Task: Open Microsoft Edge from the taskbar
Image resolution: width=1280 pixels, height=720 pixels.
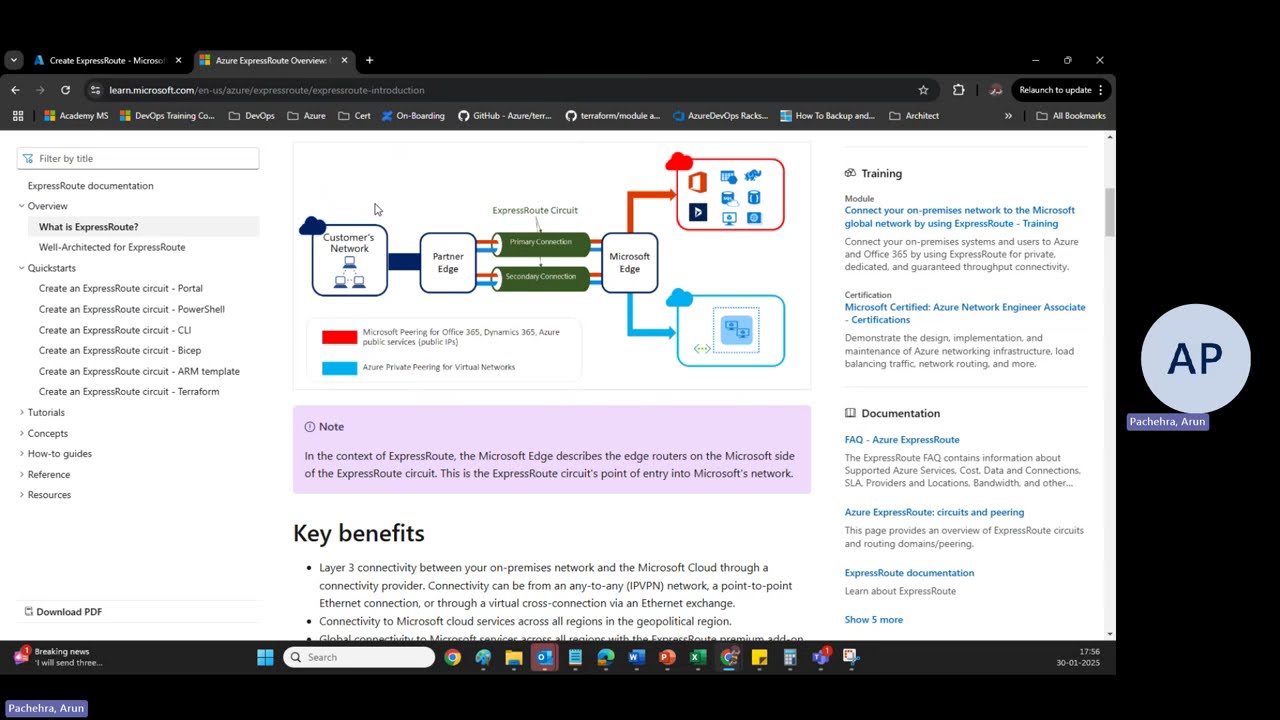Action: point(605,657)
